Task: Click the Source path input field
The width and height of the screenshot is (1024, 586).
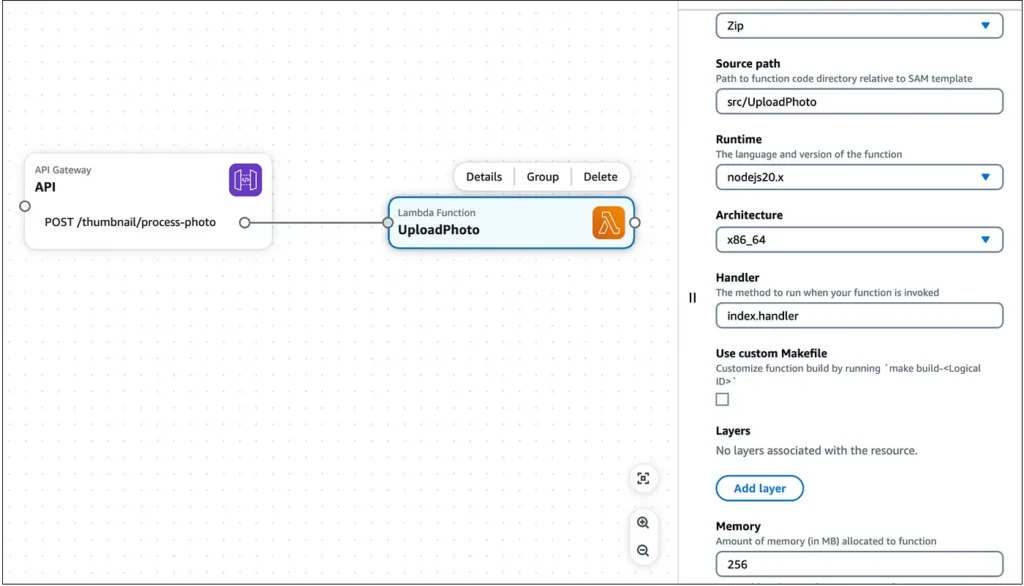Action: 859,102
